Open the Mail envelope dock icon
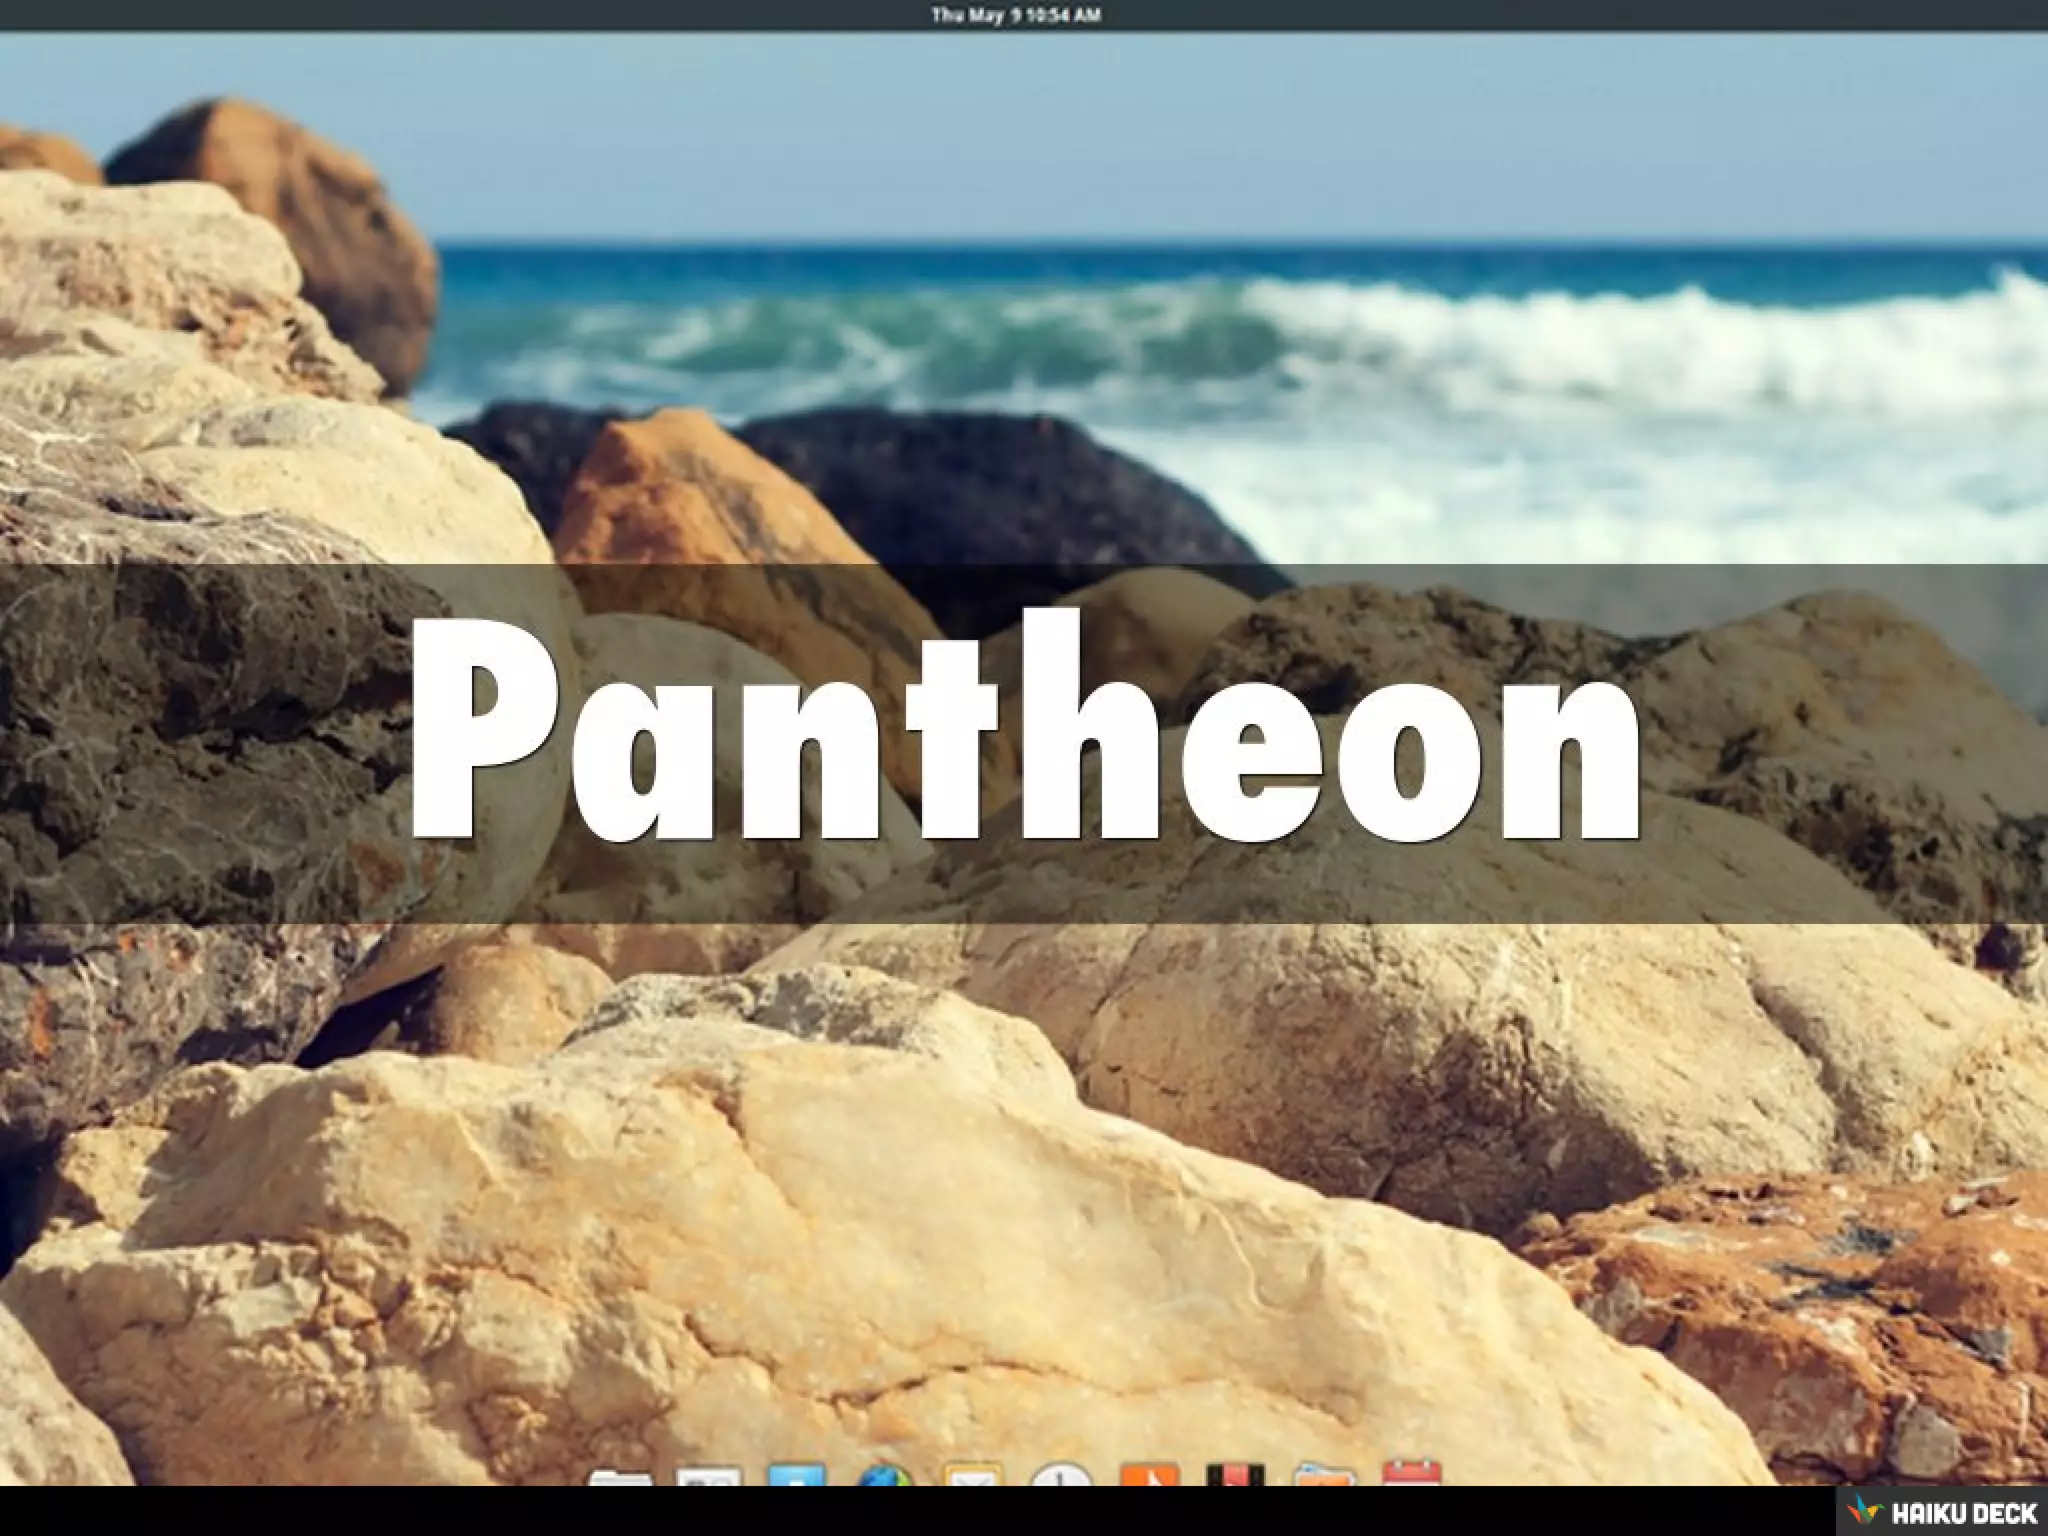Image resolution: width=2048 pixels, height=1536 pixels. 972,1476
